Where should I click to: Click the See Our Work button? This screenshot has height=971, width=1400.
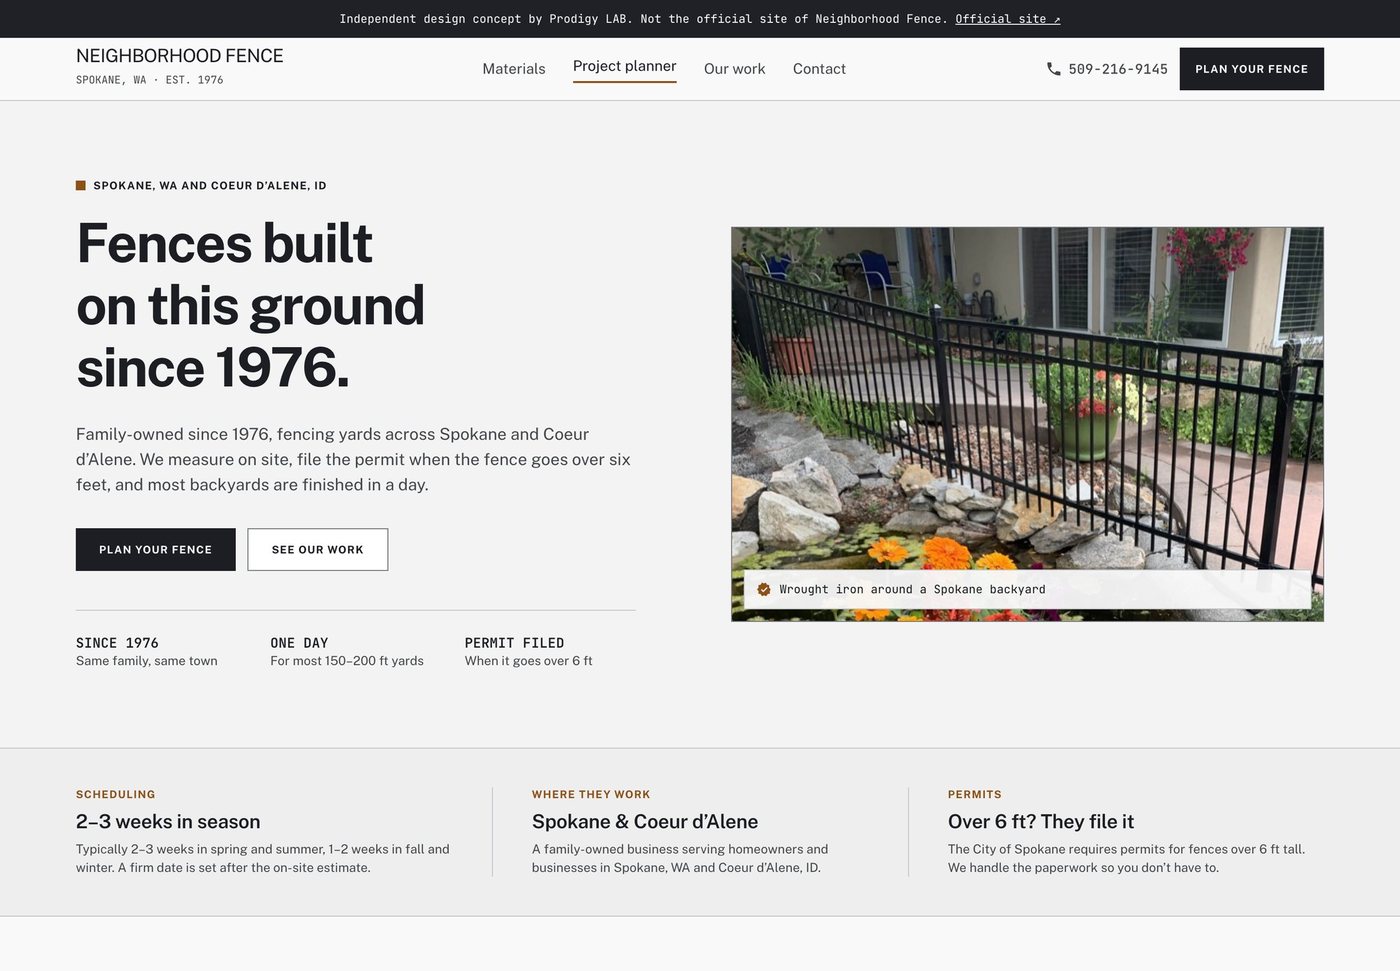pos(318,550)
